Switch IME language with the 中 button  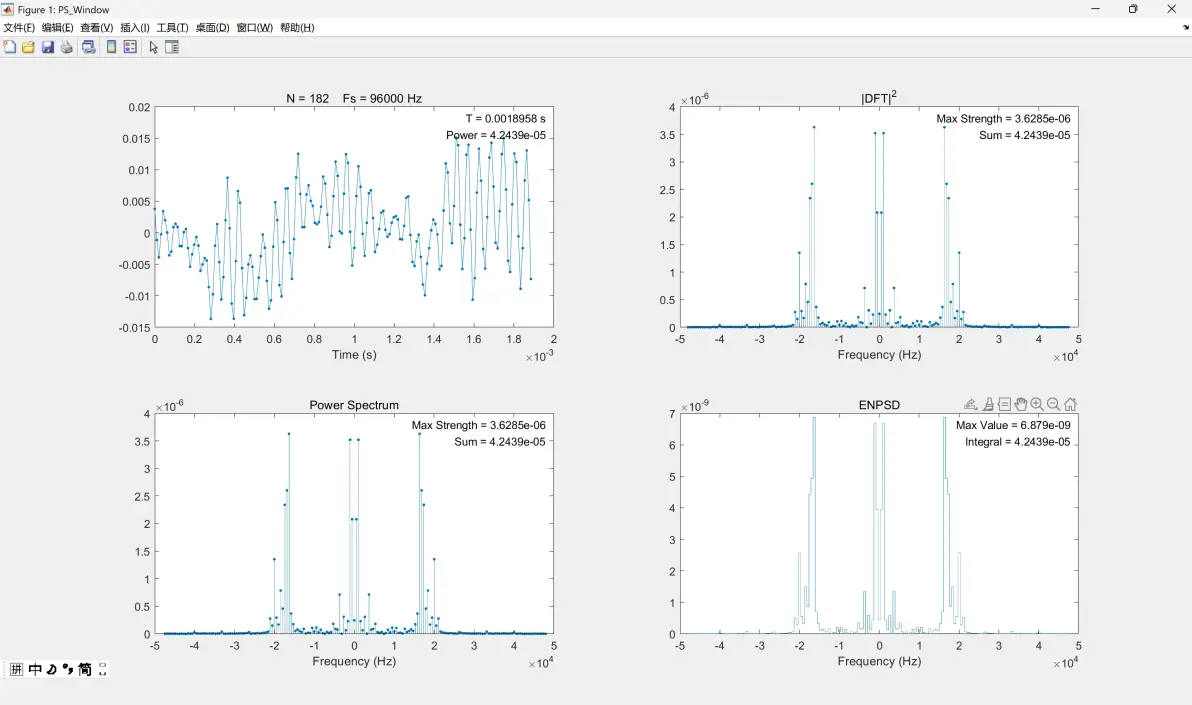pyautogui.click(x=35, y=669)
